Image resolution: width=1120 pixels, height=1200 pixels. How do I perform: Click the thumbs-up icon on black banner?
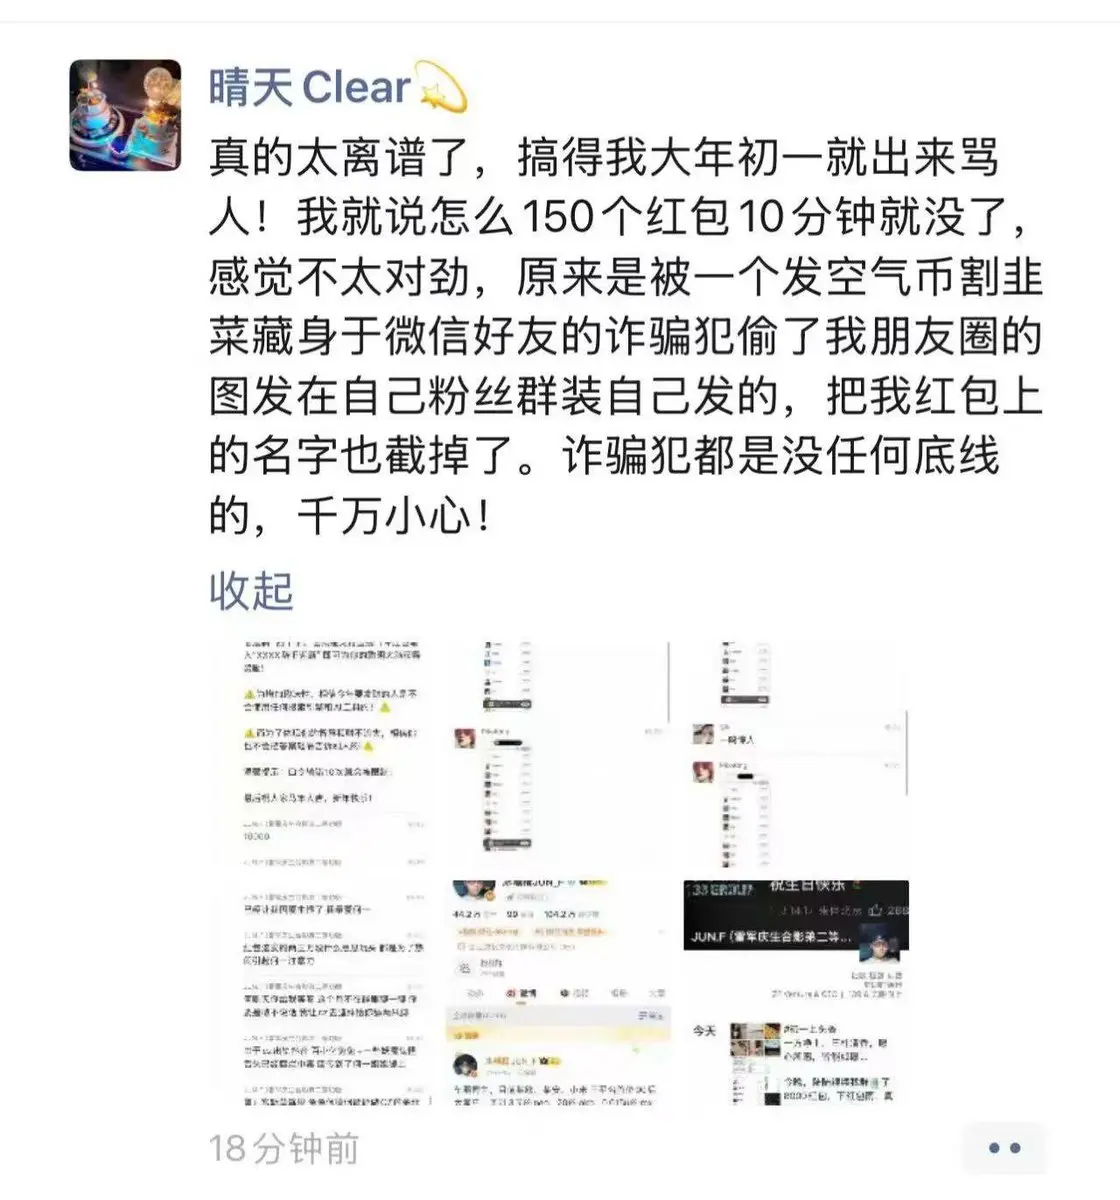pyautogui.click(x=877, y=910)
